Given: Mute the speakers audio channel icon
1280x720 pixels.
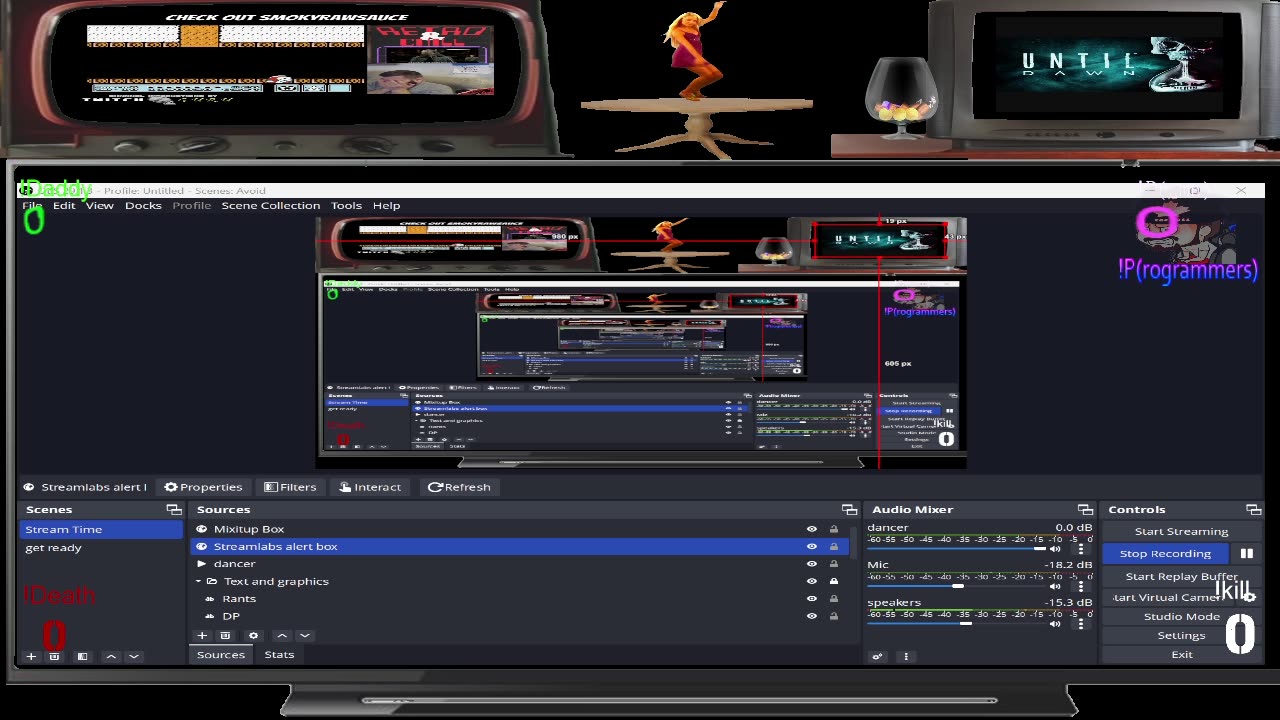Looking at the screenshot, I should tap(1054, 624).
